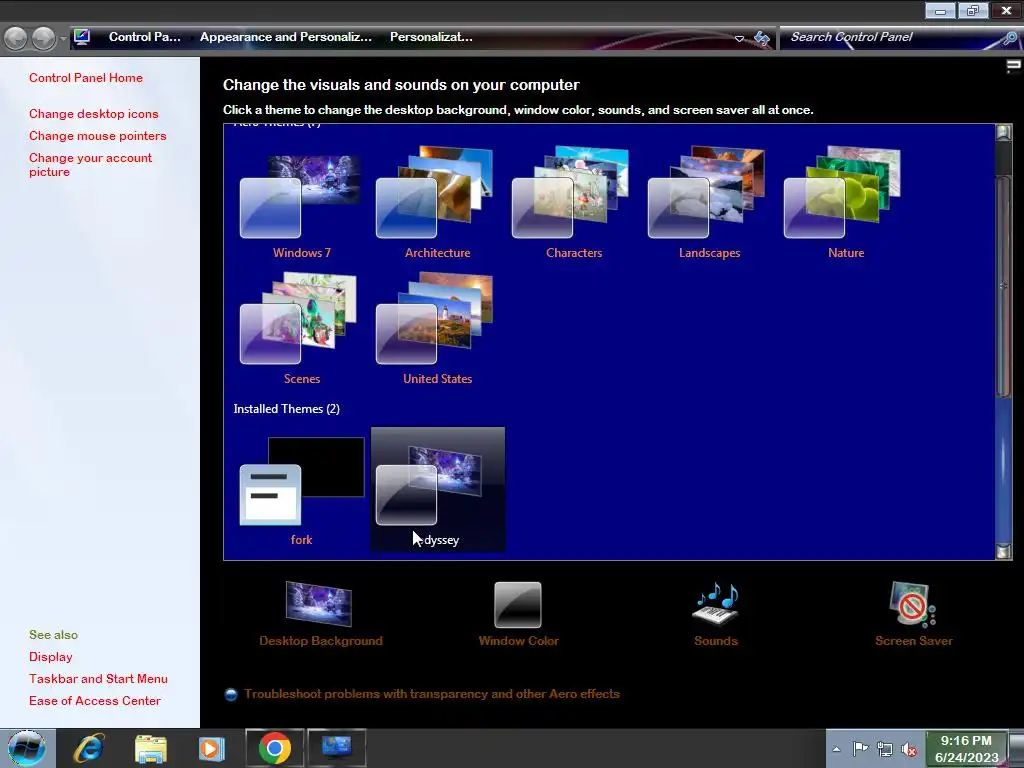1024x768 pixels.
Task: Click theme list scrollbar up arrow
Action: coord(1003,133)
